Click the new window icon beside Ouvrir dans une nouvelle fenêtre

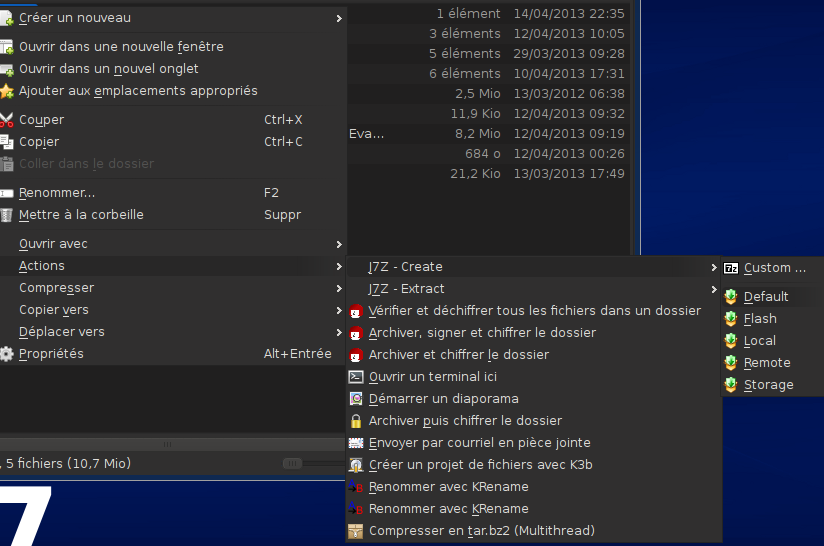pyautogui.click(x=6, y=47)
